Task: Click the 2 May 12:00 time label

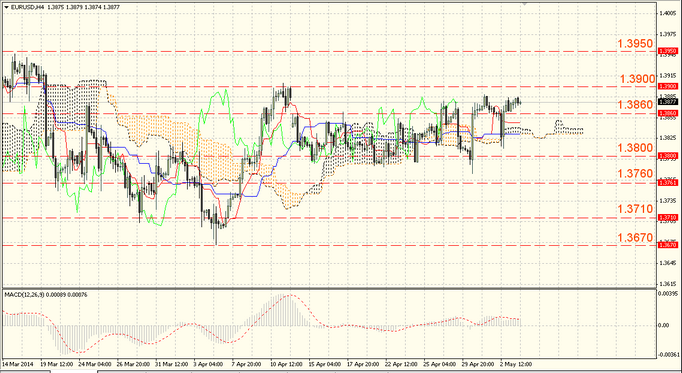Action: pyautogui.click(x=516, y=364)
